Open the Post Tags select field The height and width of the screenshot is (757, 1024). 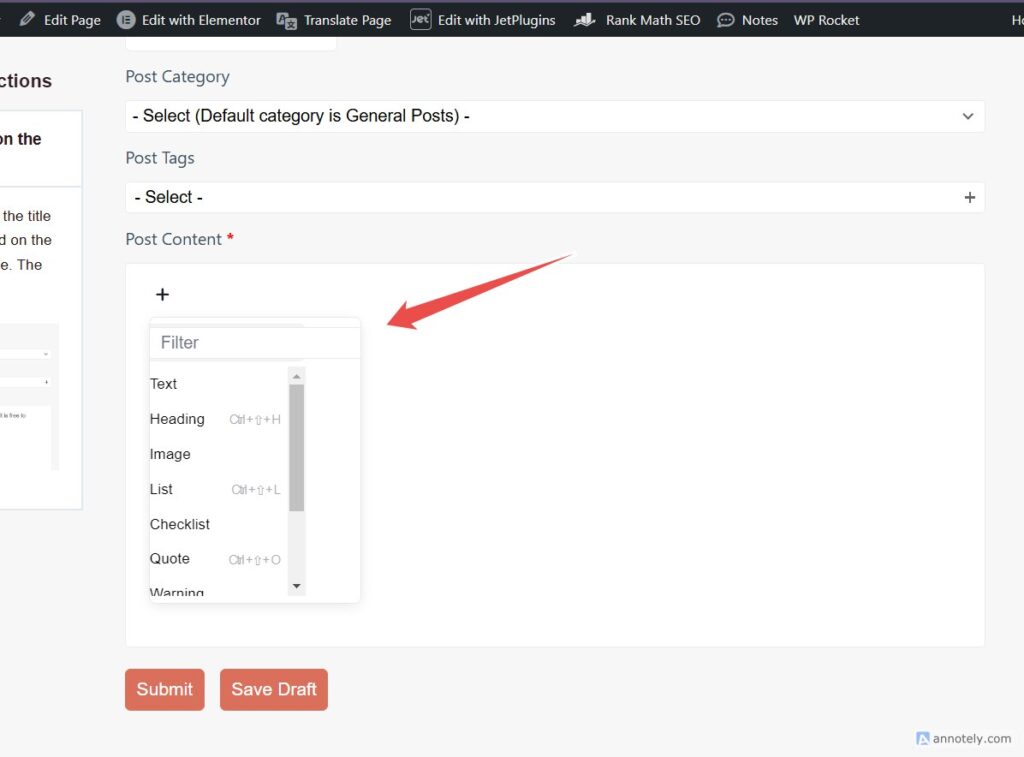click(x=540, y=198)
